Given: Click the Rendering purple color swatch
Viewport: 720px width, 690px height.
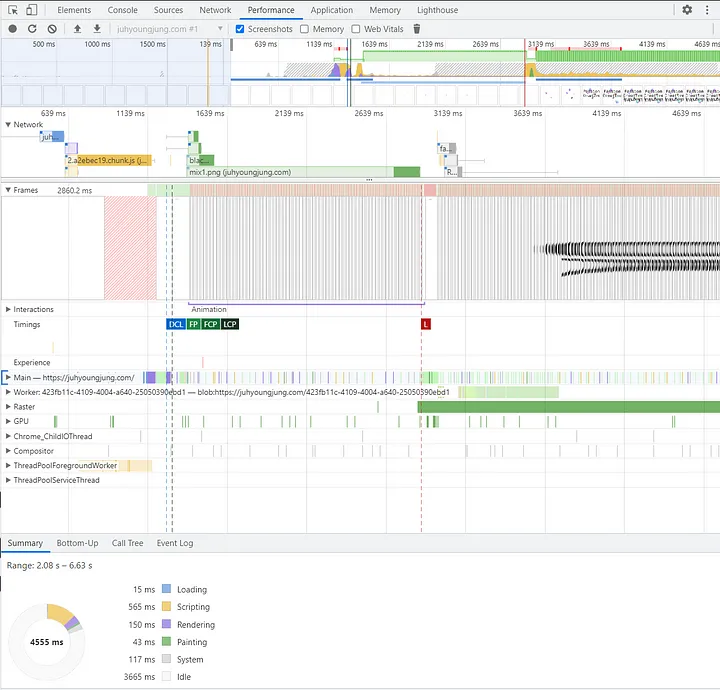Looking at the screenshot, I should pyautogui.click(x=166, y=624).
